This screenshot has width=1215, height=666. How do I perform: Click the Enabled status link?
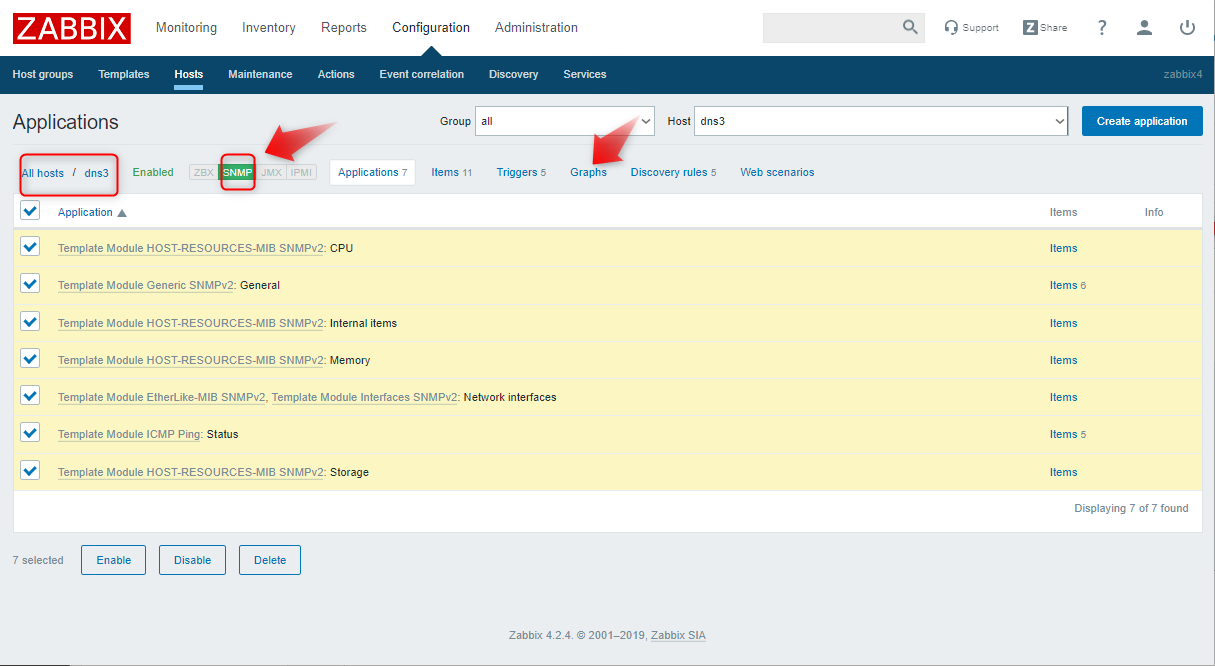pyautogui.click(x=153, y=172)
